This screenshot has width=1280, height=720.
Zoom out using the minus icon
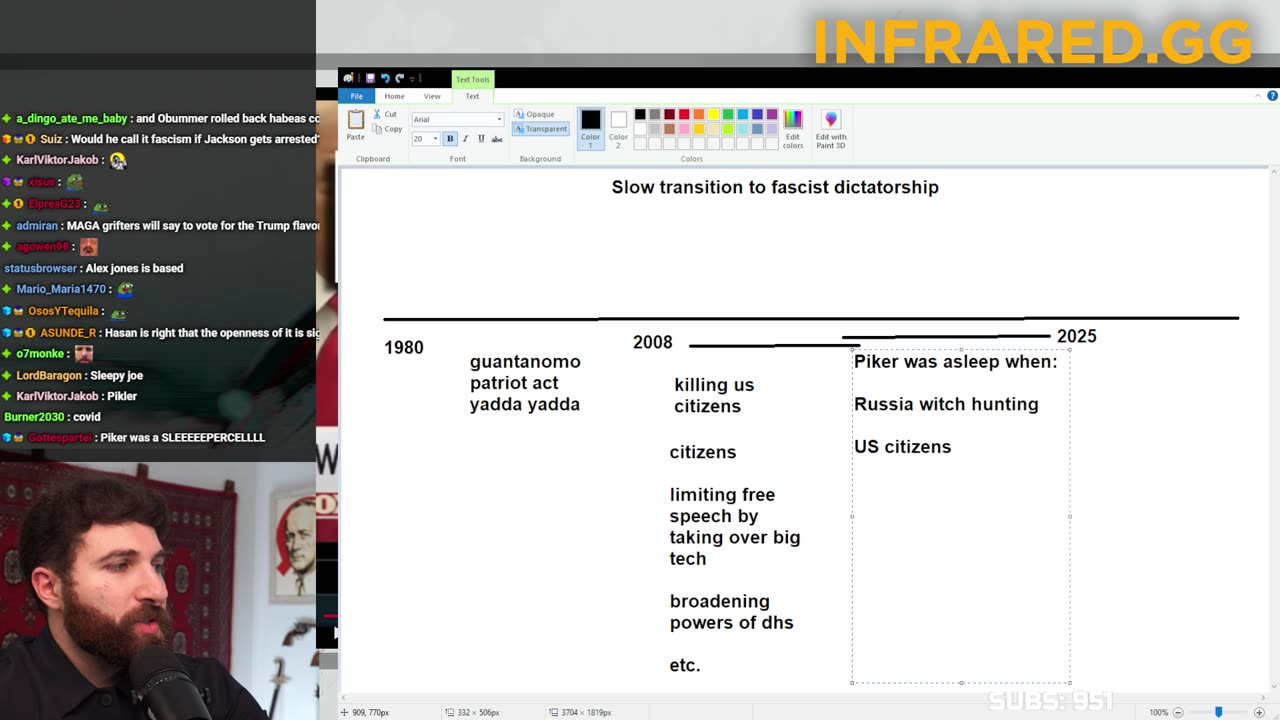click(x=1178, y=712)
